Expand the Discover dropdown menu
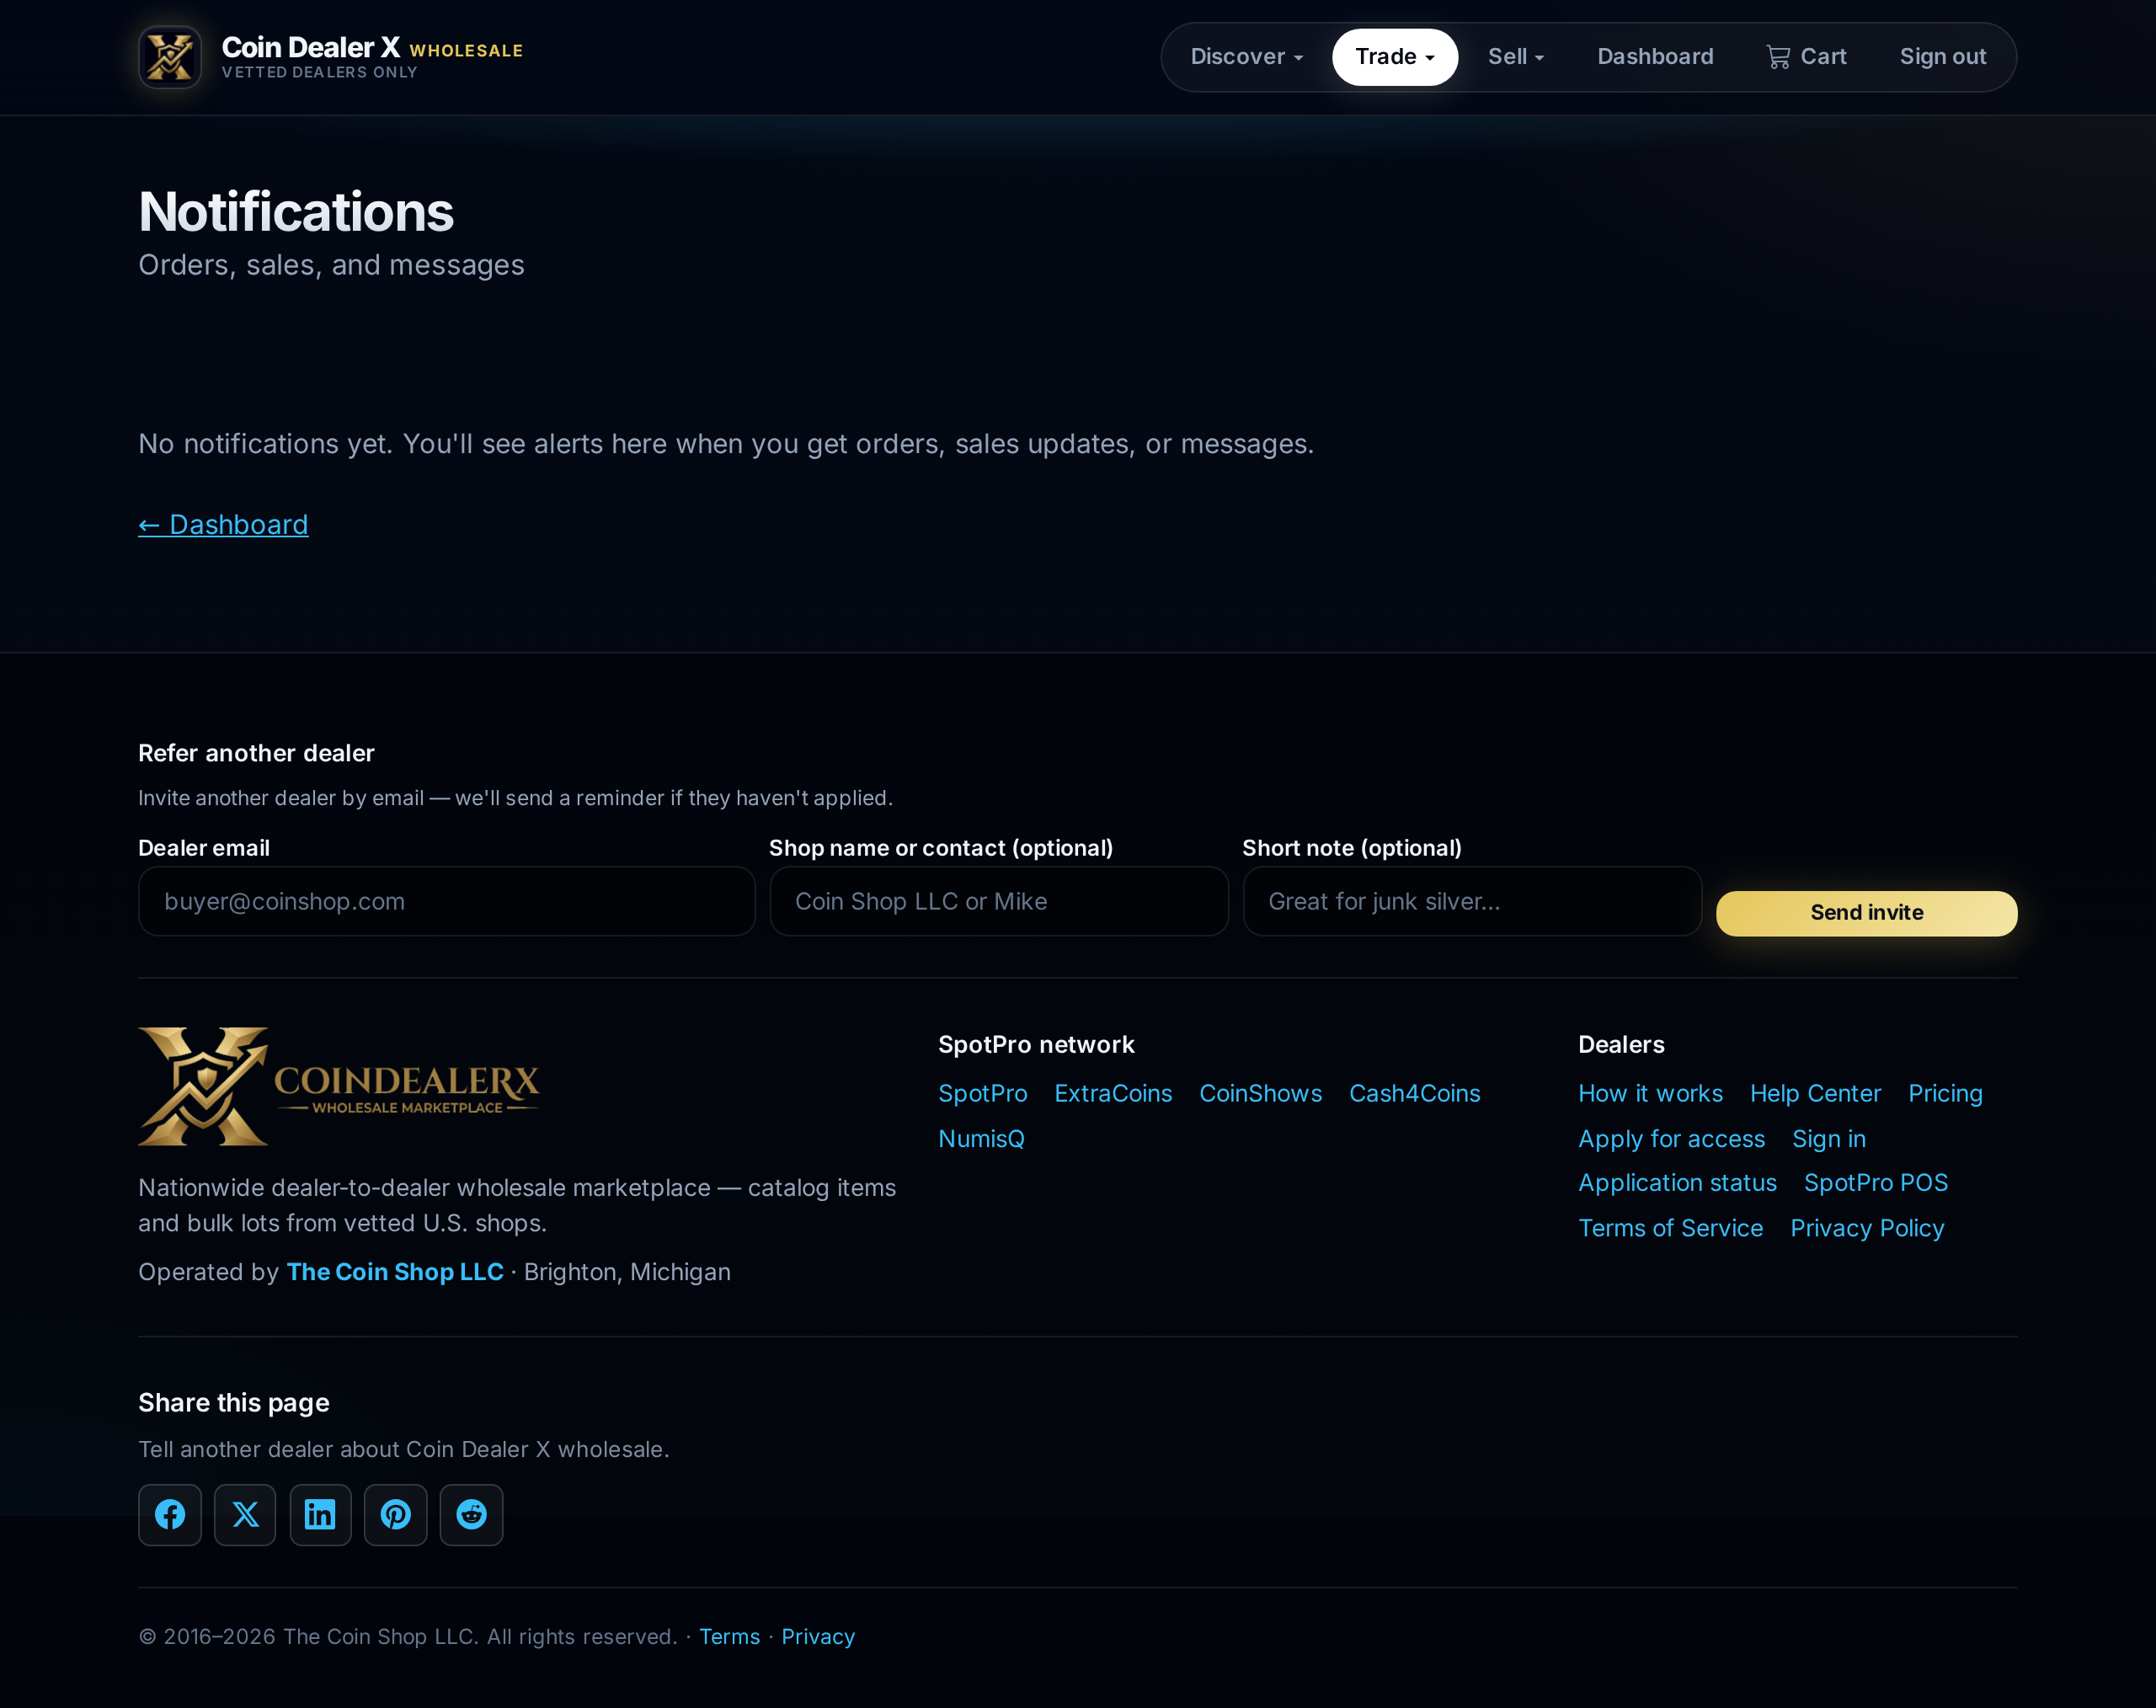The height and width of the screenshot is (1708, 2156). click(1247, 57)
